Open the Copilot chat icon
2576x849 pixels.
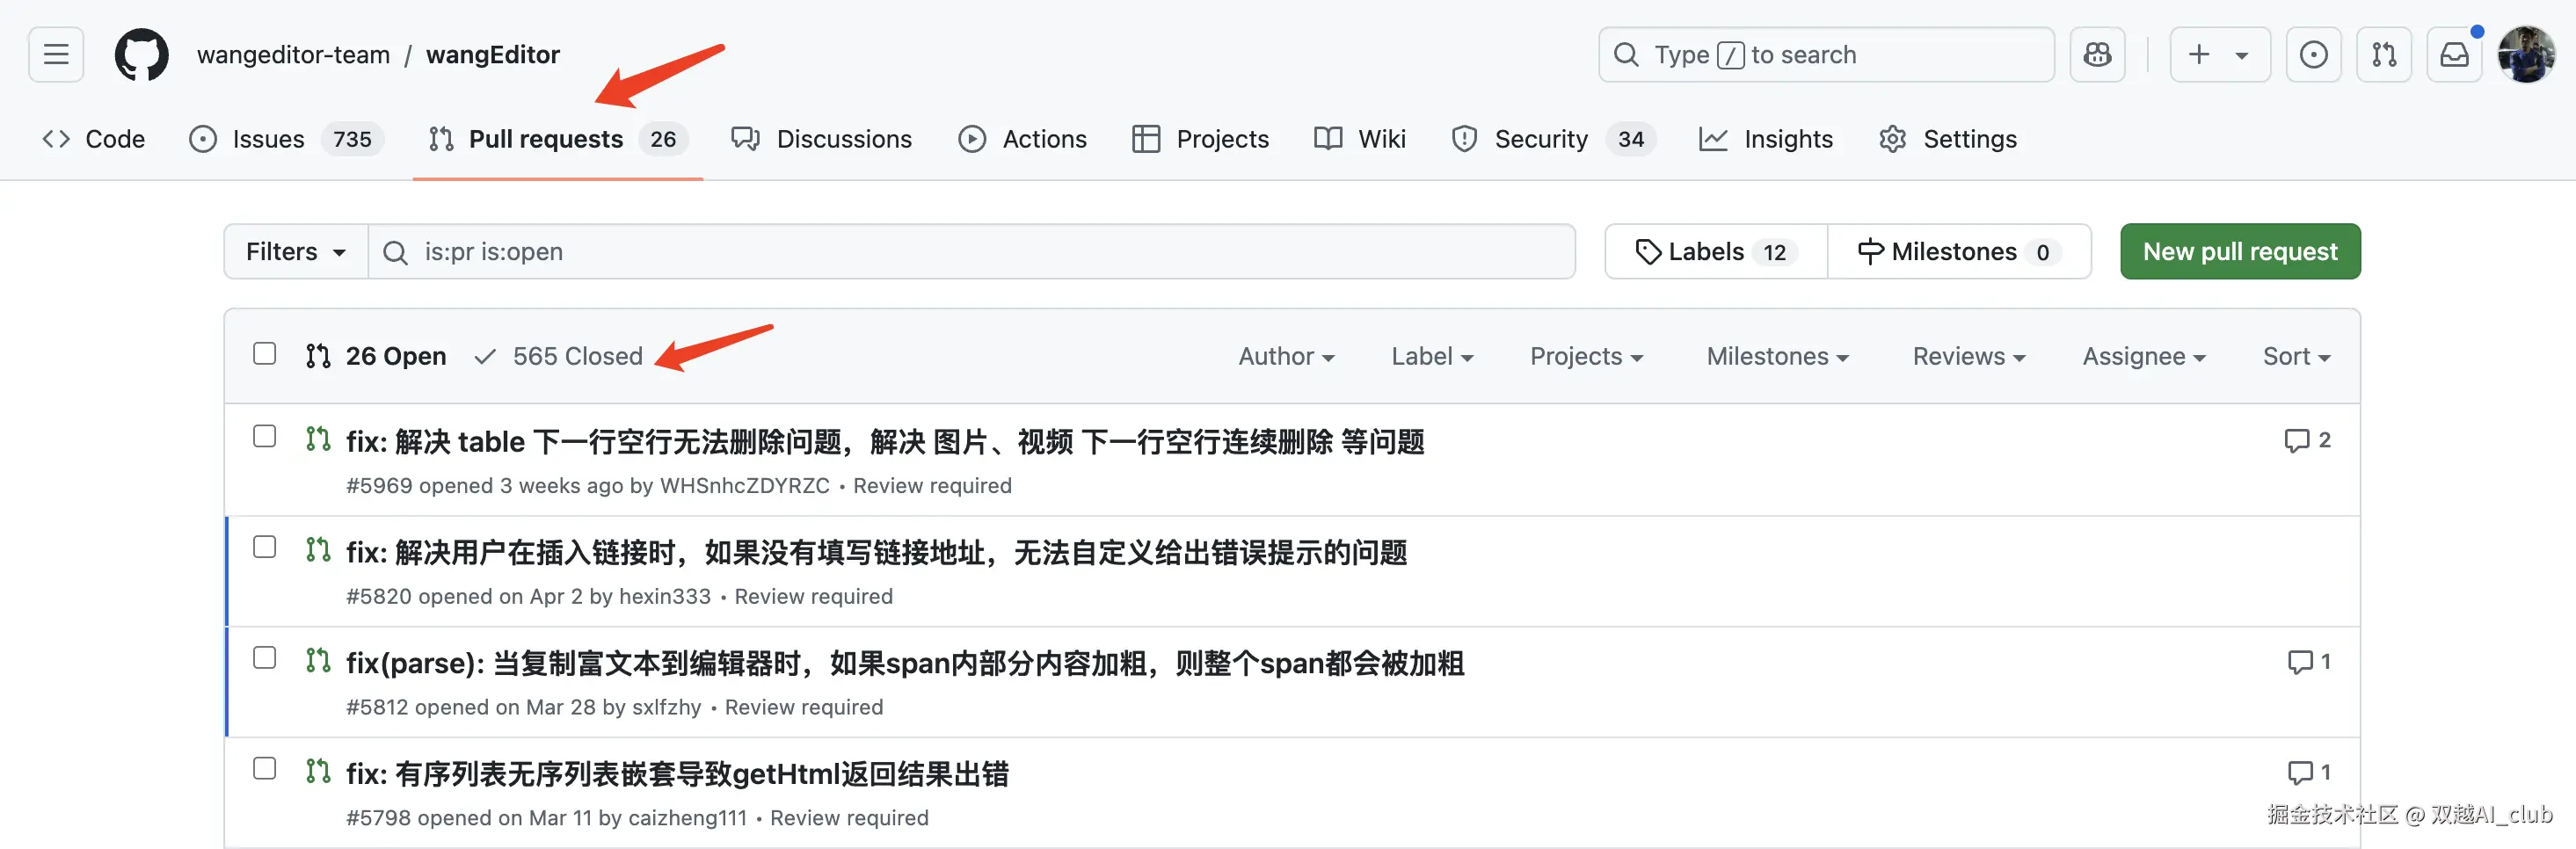click(x=2097, y=54)
